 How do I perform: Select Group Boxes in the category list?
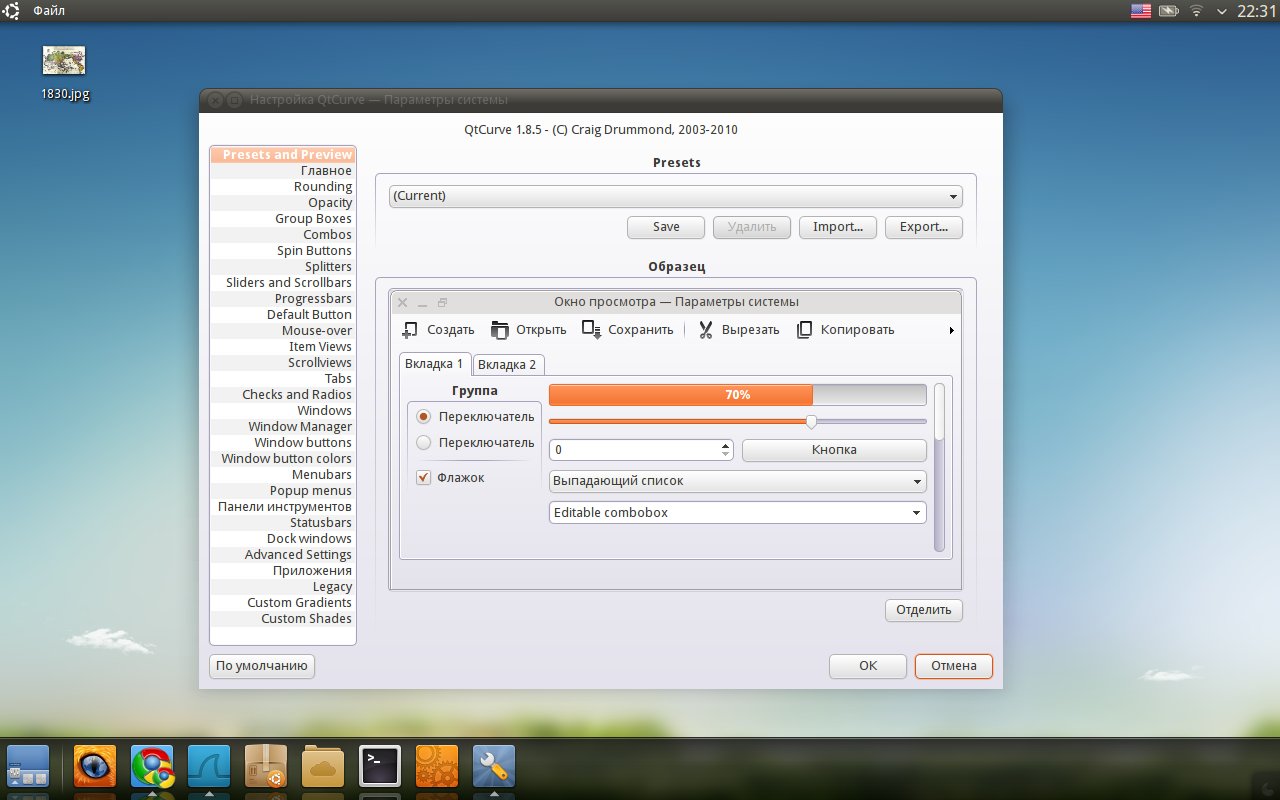(x=283, y=219)
